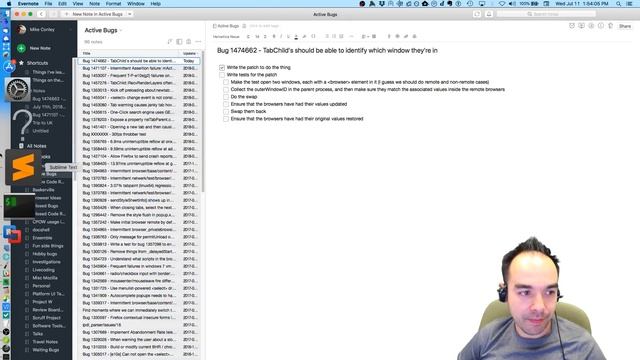The width and height of the screenshot is (640, 360).
Task: Open Sublime Text from the dock
Action: coord(23,167)
